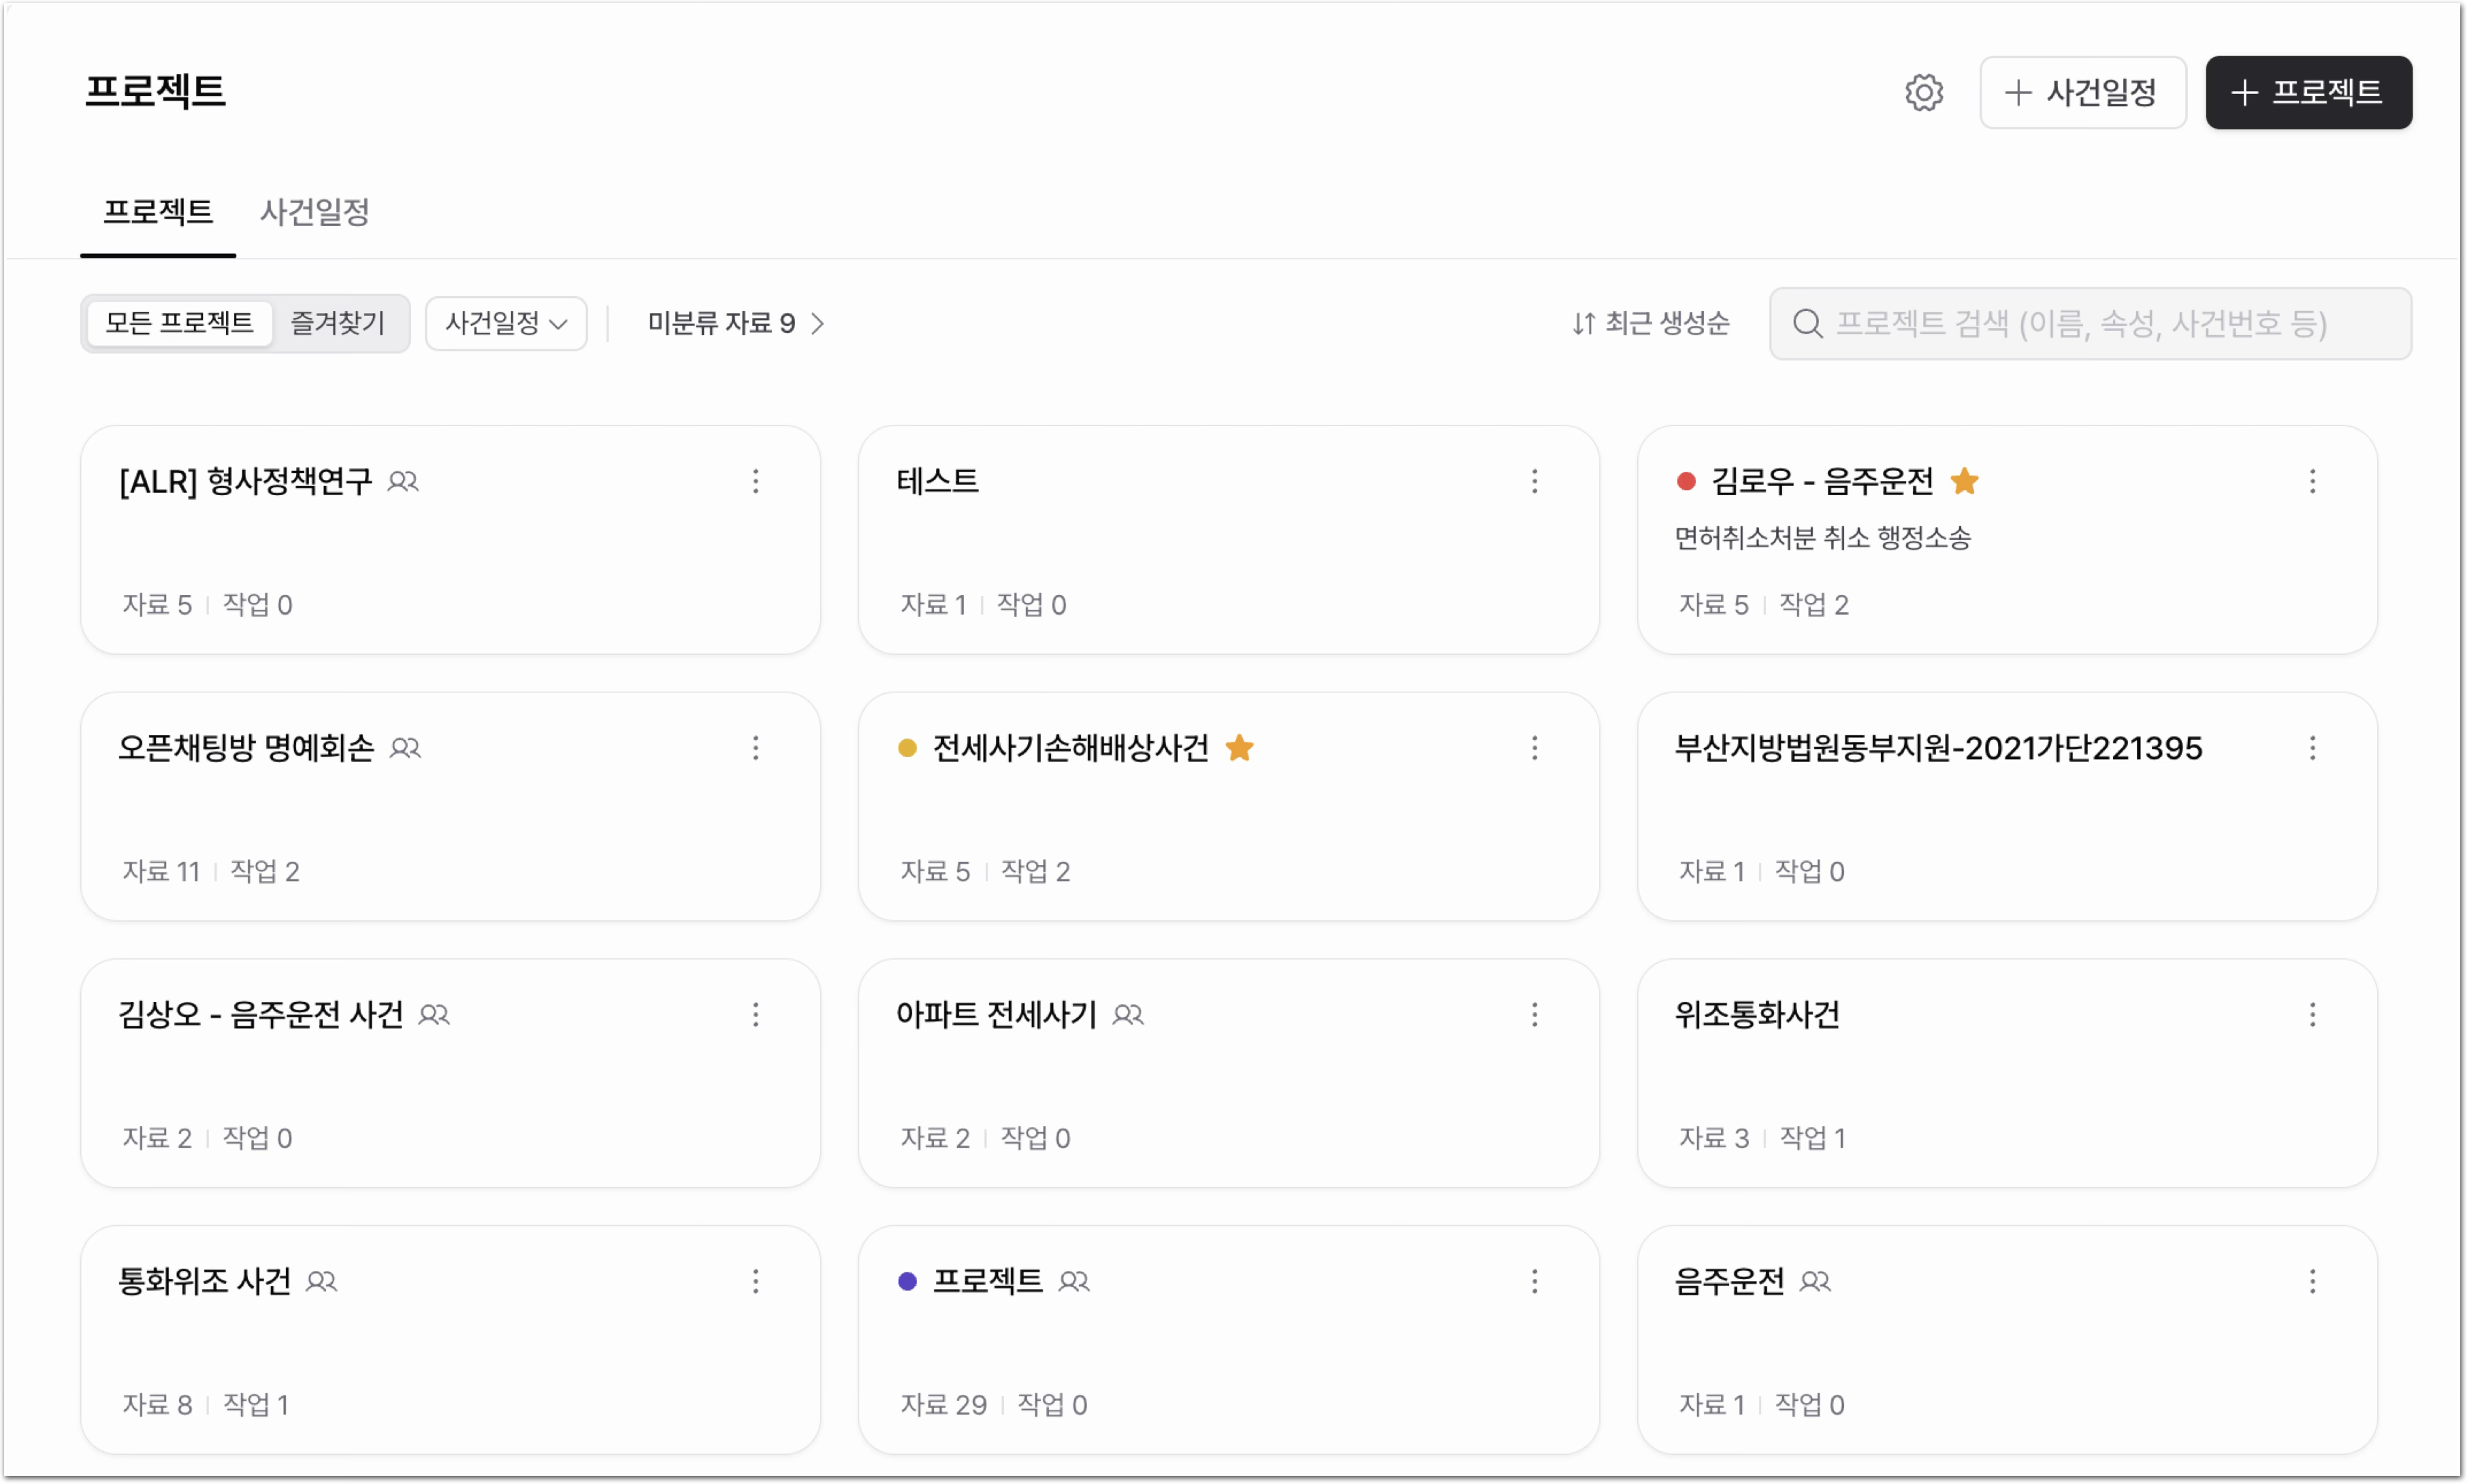Viewport: 2467px width, 1484px height.
Task: Click the + 사건일정 button
Action: (x=2082, y=92)
